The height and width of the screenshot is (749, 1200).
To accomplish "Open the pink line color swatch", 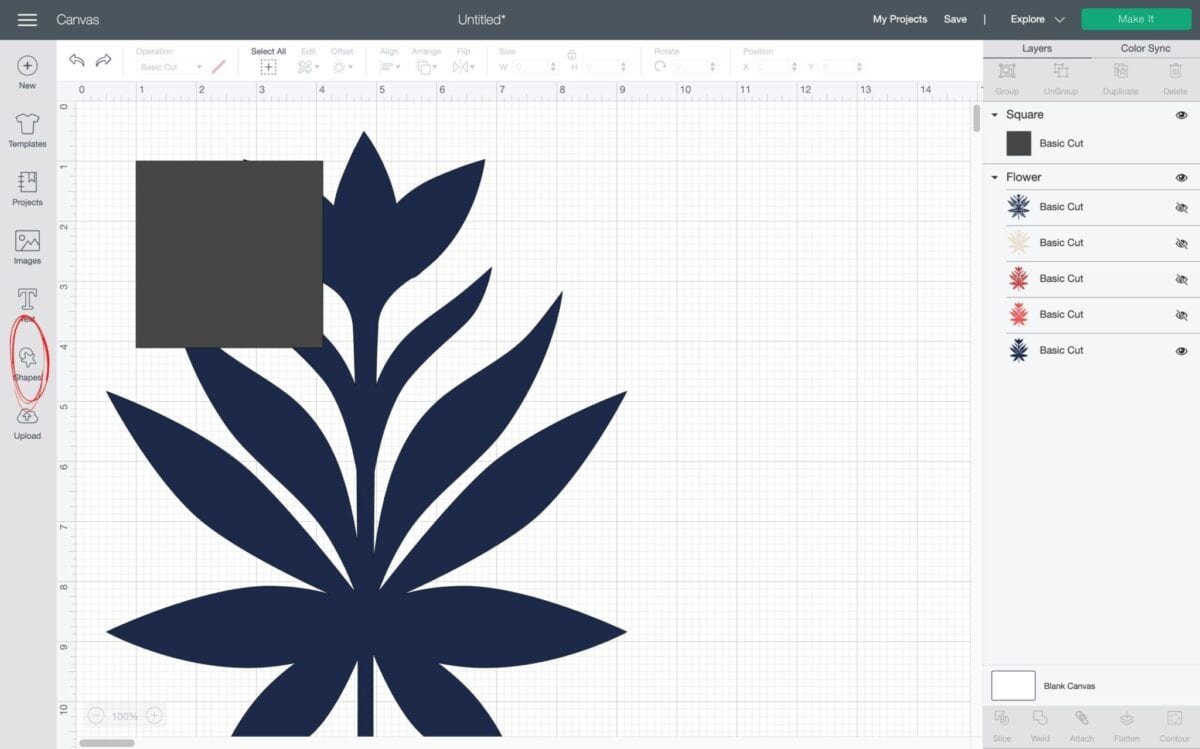I will pos(218,67).
